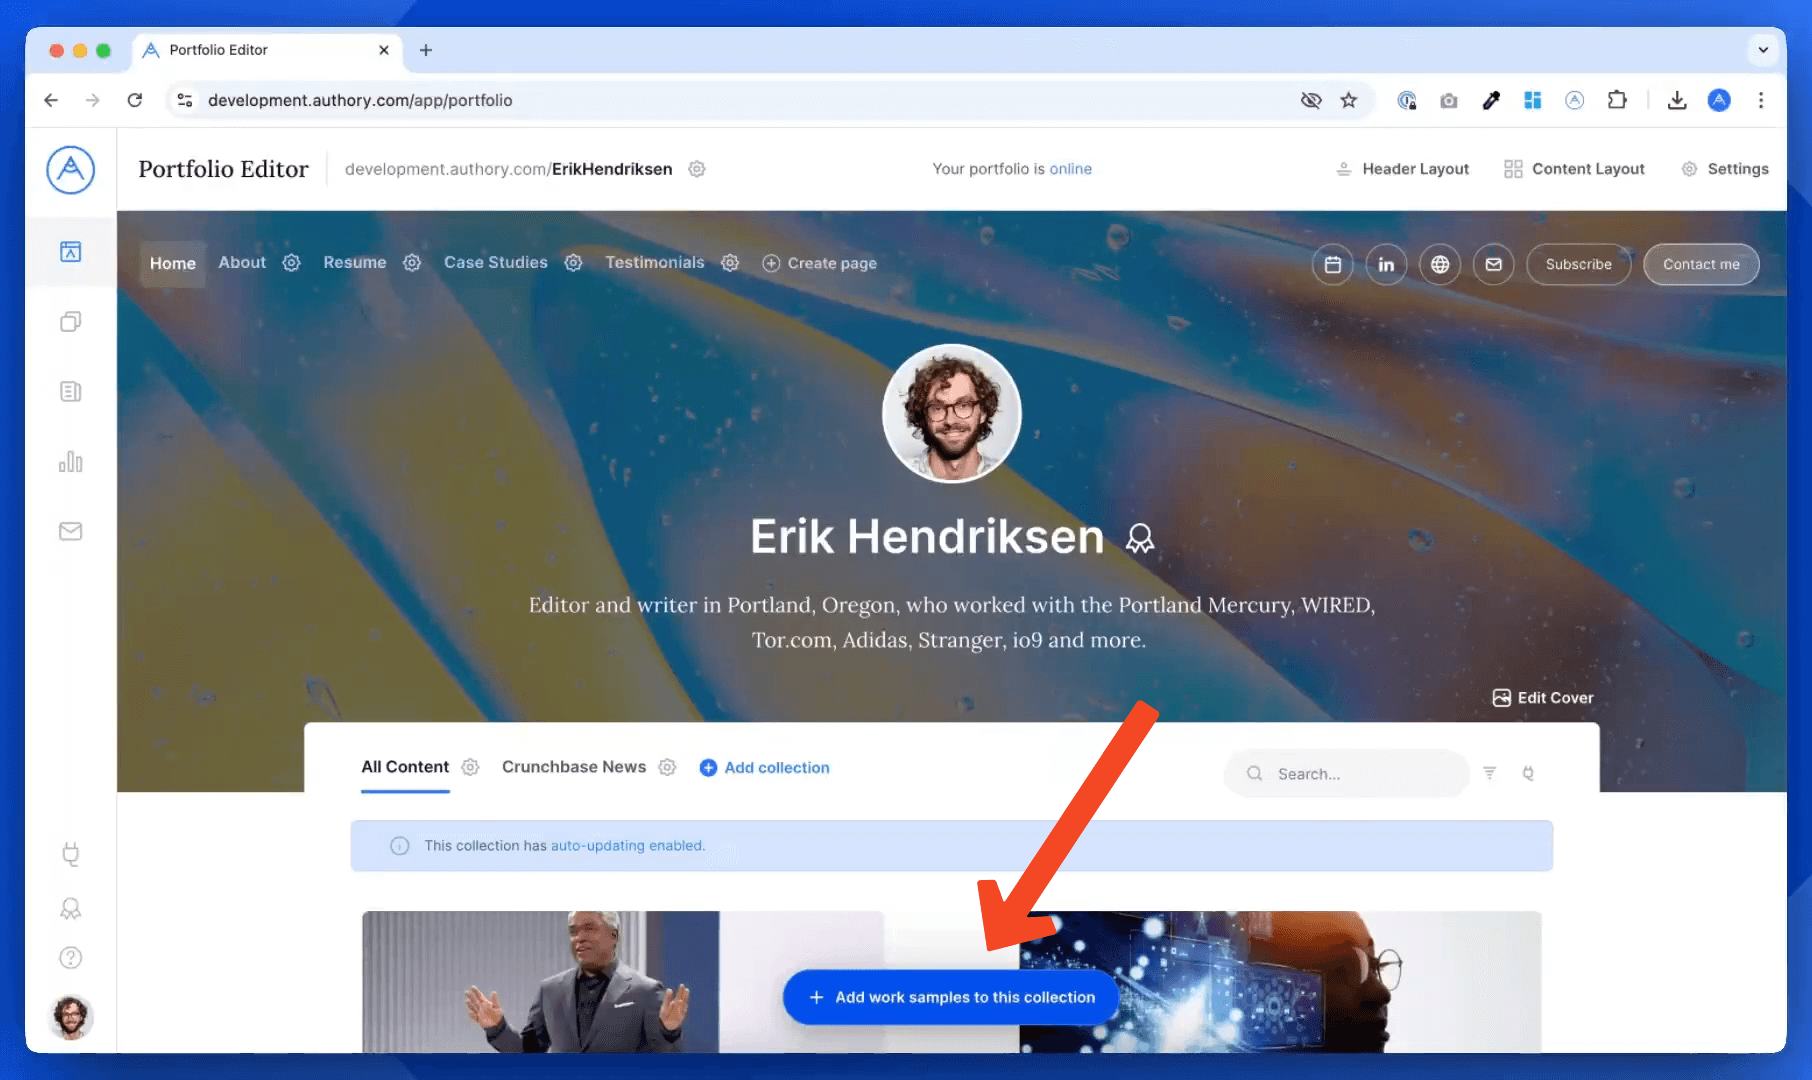
Task: Open the portfolio URL settings gear
Action: pyautogui.click(x=697, y=169)
